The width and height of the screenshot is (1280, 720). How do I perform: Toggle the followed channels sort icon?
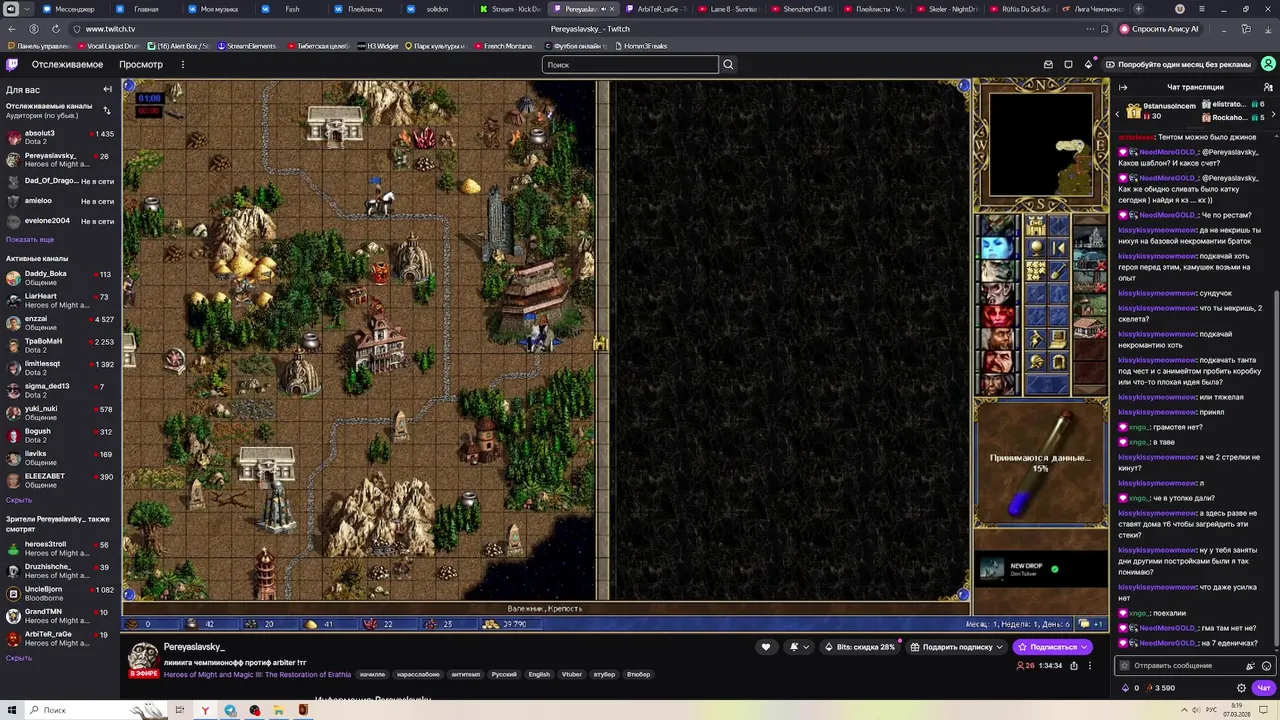[x=107, y=110]
